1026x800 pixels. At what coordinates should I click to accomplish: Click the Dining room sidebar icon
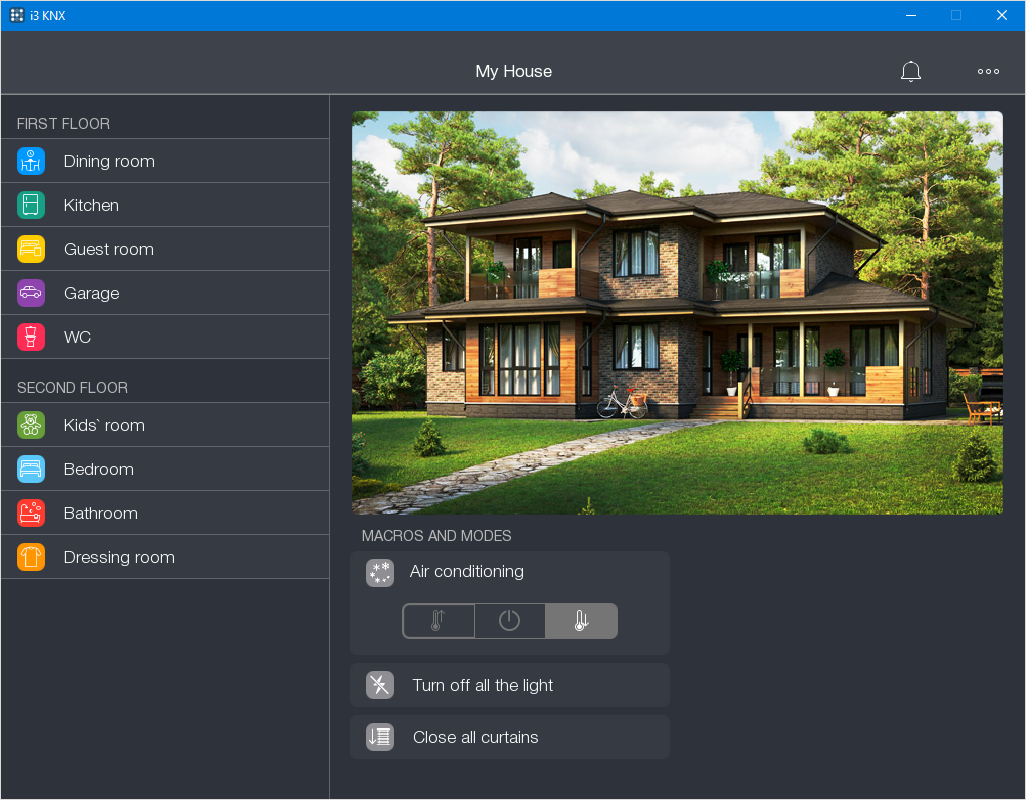pyautogui.click(x=30, y=160)
